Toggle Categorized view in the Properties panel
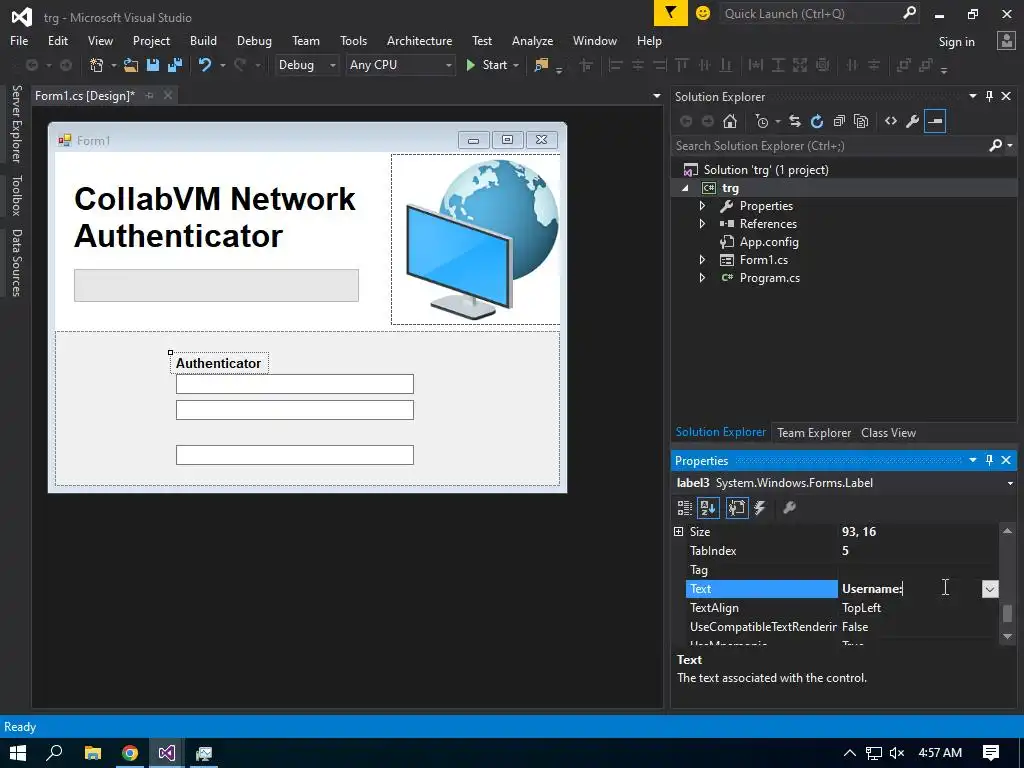1024x768 pixels. [x=684, y=507]
